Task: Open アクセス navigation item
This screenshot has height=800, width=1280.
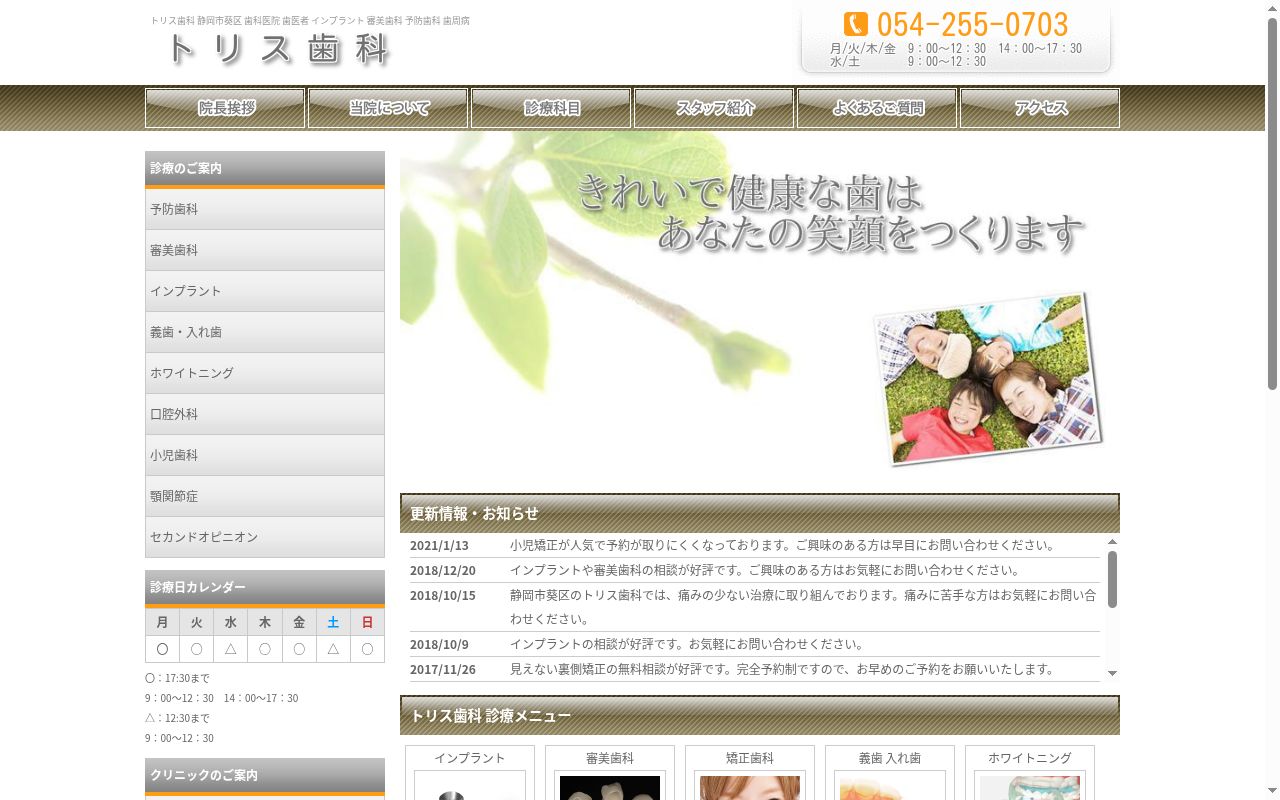Action: [1040, 108]
